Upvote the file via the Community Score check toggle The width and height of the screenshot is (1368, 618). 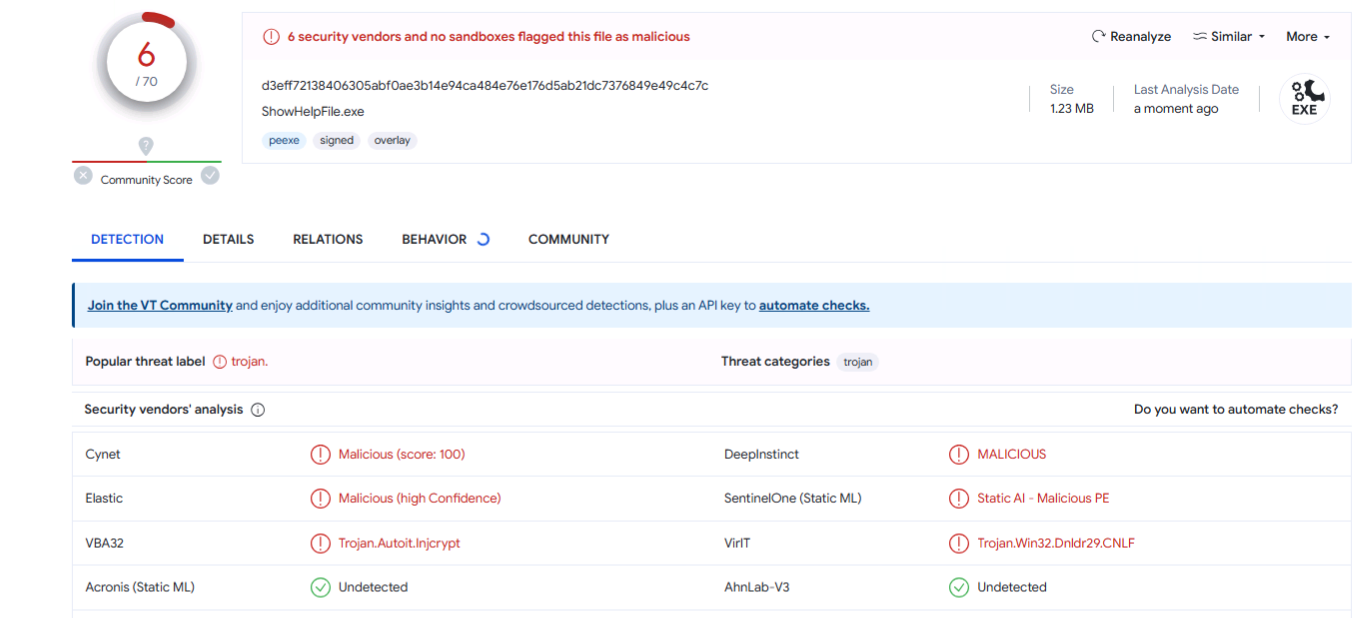[x=210, y=175]
